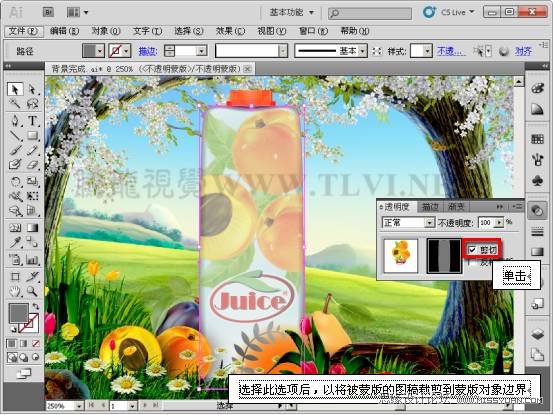Screen dimensions: 553x415
Task: Set paint mode to None in the toolbox
Action: point(36,343)
